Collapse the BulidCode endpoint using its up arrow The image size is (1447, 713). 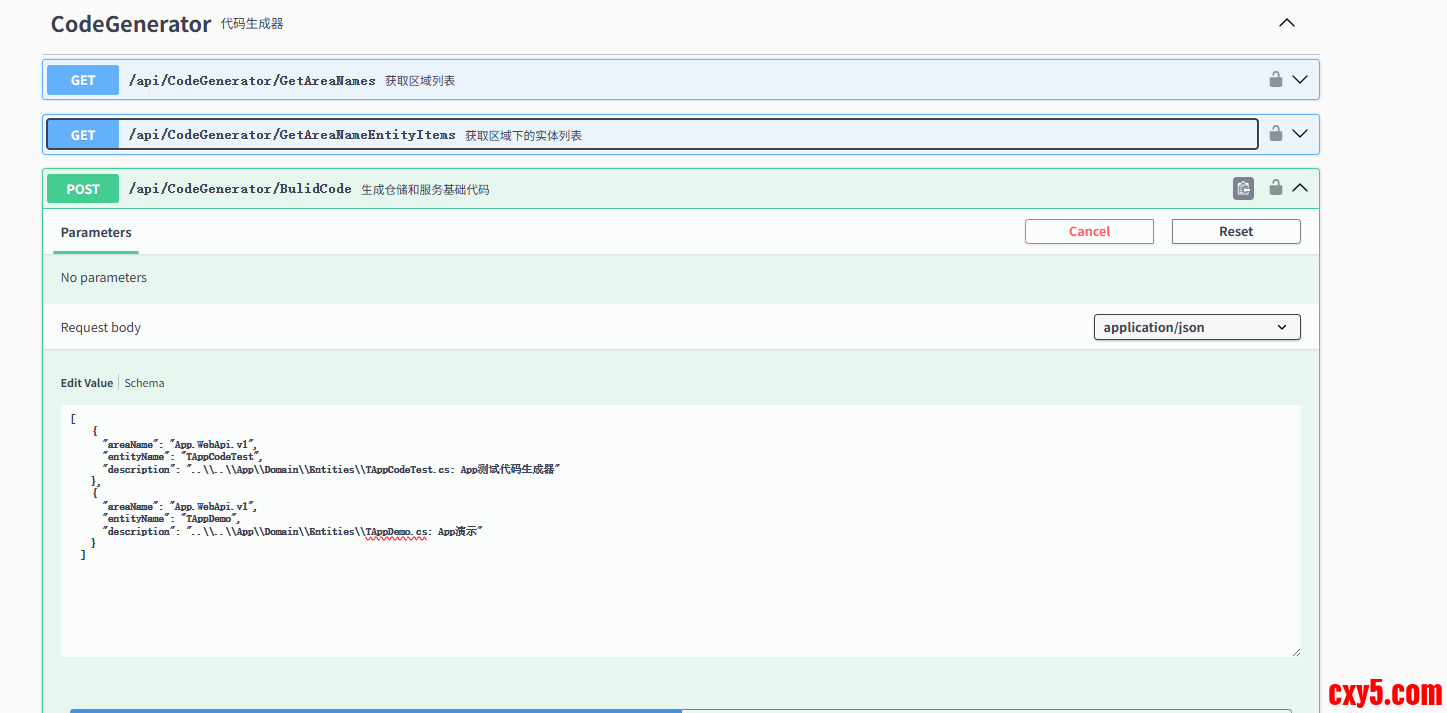pos(1300,187)
